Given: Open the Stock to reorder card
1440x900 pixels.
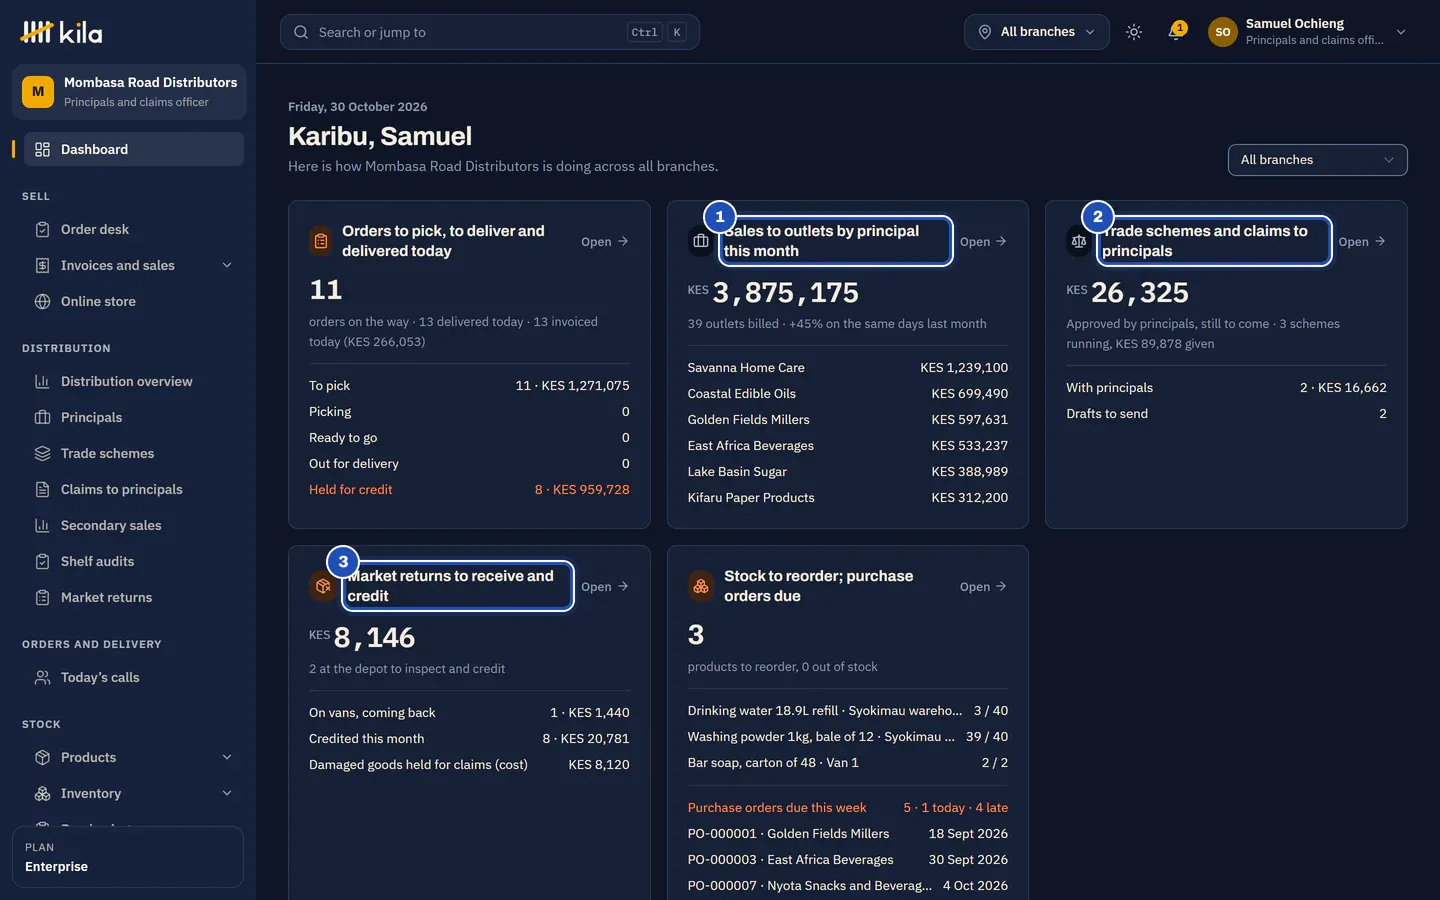Looking at the screenshot, I should (x=983, y=587).
